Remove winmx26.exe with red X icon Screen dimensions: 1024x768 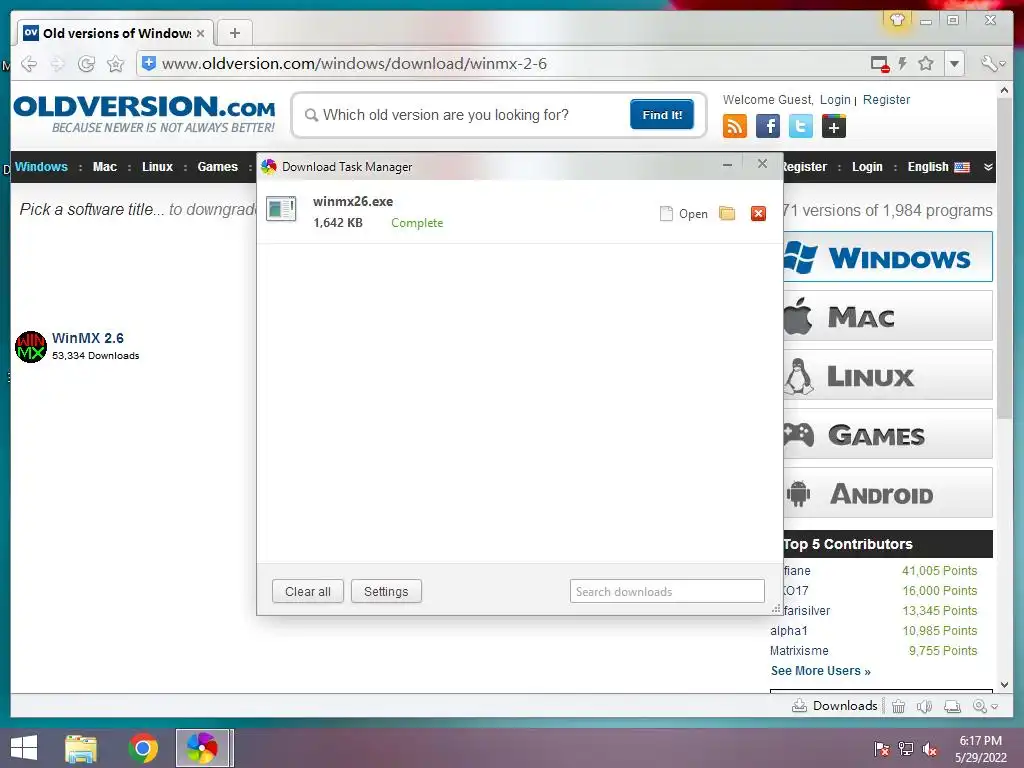[x=758, y=214]
